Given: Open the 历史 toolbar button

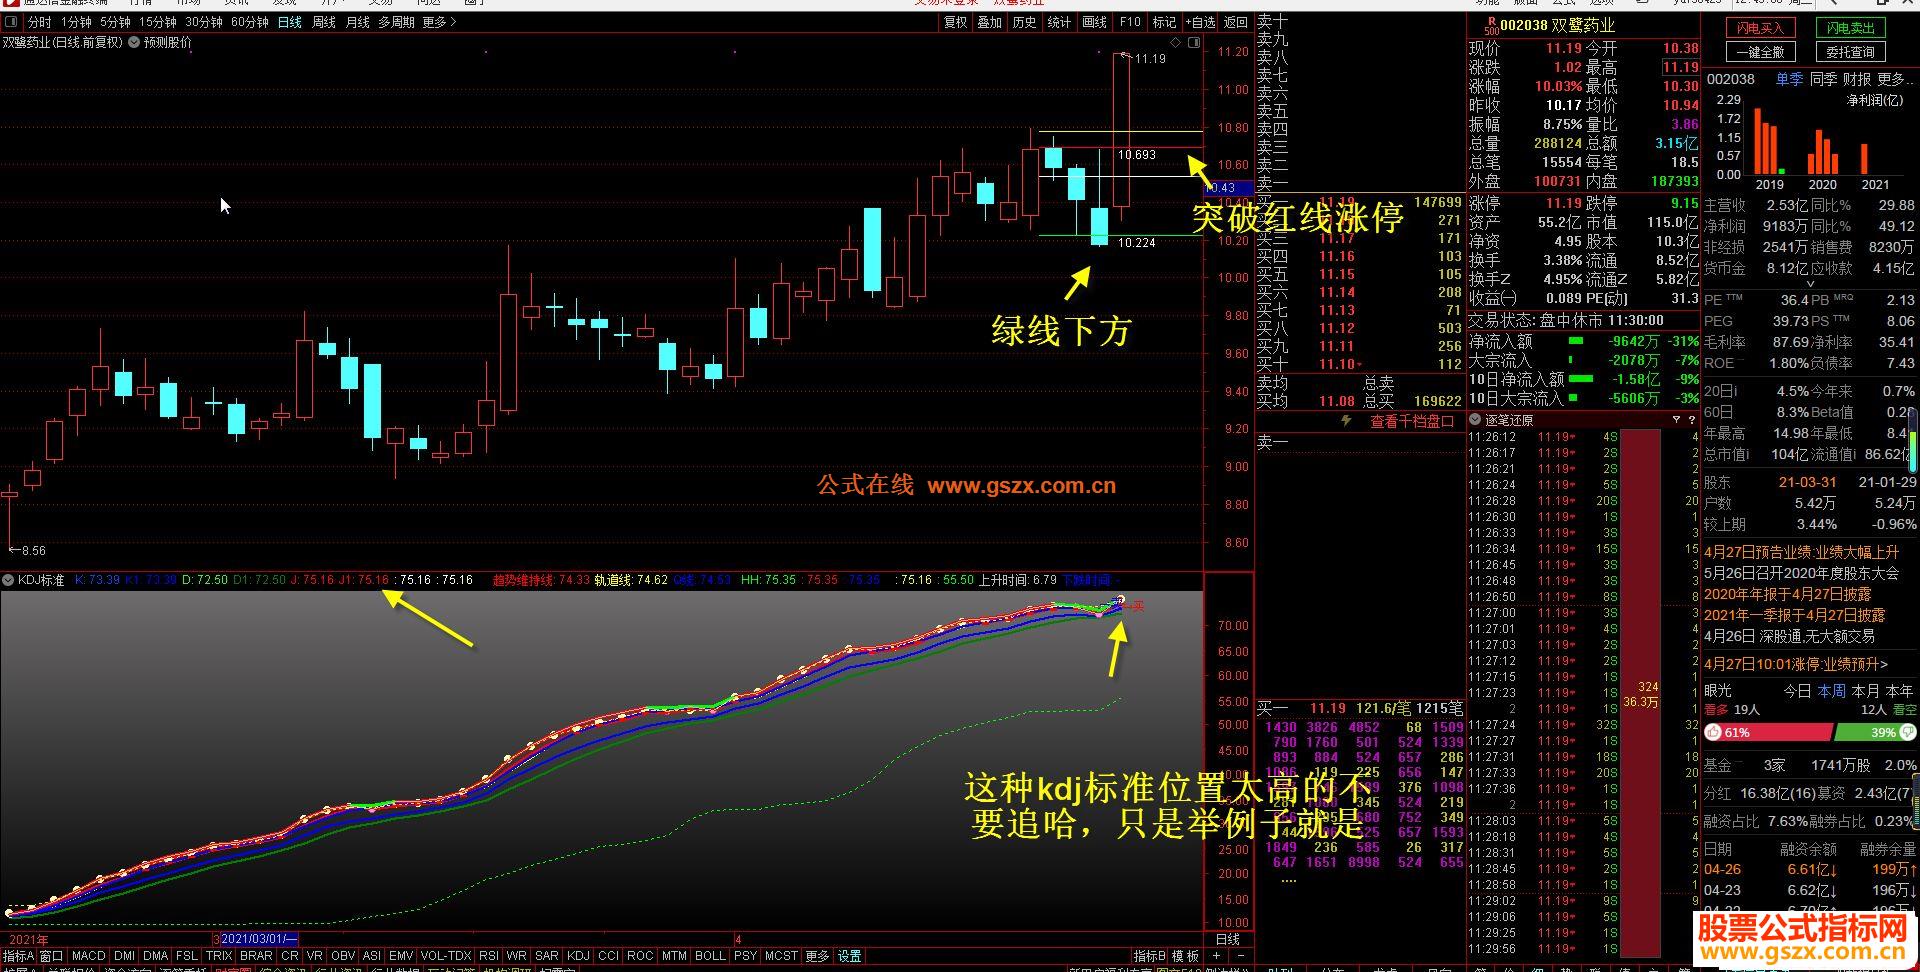Looking at the screenshot, I should pyautogui.click(x=1025, y=22).
